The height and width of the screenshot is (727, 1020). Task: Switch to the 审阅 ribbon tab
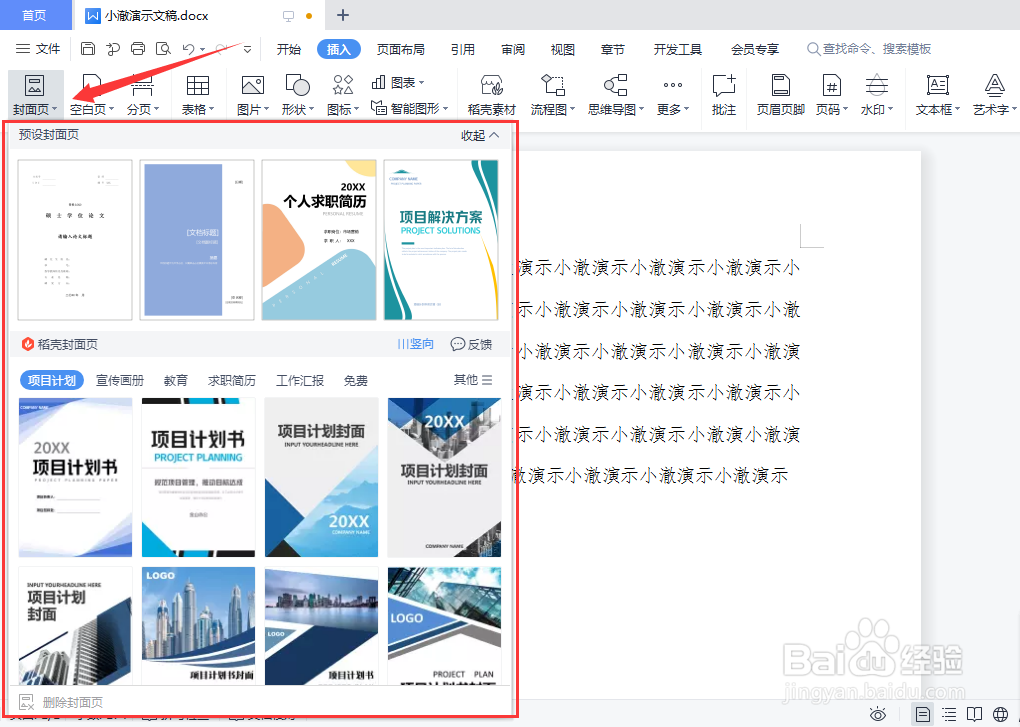point(513,49)
